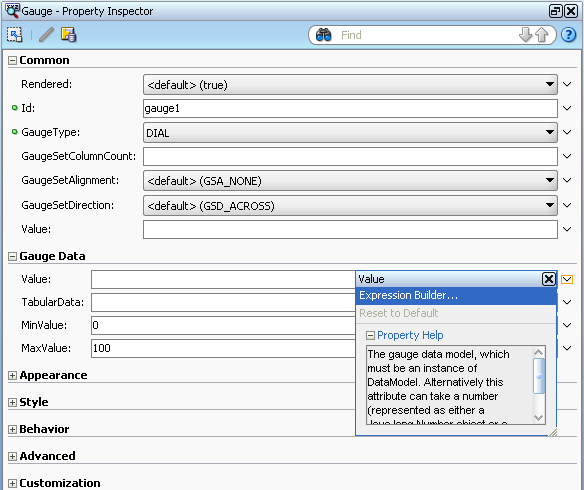
Task: Click the Find previous down arrow
Action: click(x=526, y=35)
